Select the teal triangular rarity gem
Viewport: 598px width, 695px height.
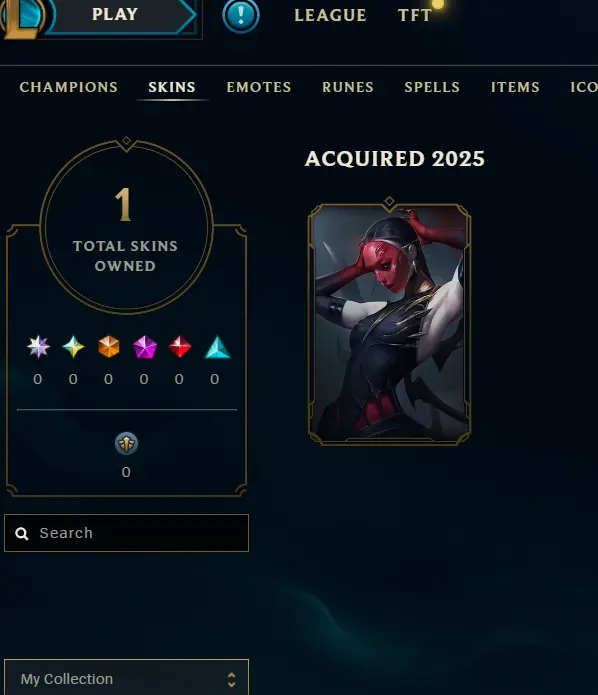pos(217,347)
